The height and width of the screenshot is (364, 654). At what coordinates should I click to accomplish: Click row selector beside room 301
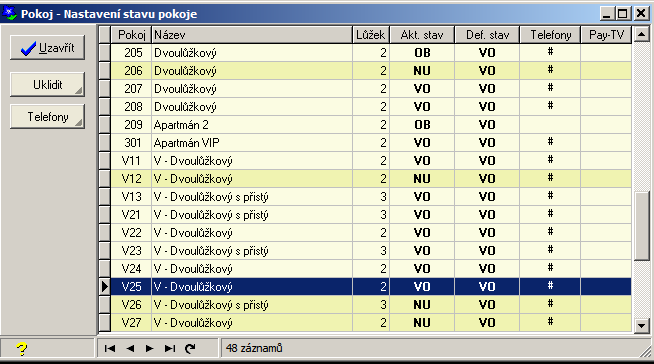[105, 143]
